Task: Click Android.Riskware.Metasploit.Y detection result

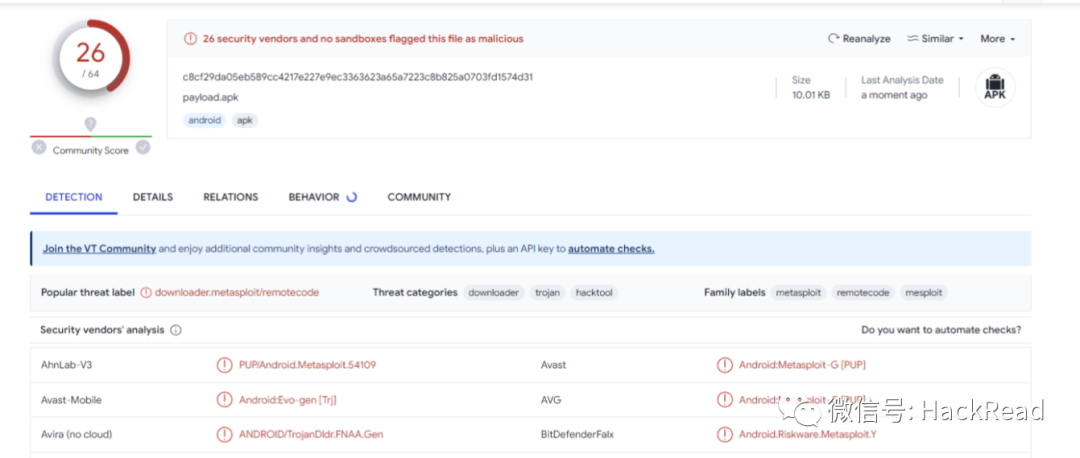Action: click(x=808, y=435)
